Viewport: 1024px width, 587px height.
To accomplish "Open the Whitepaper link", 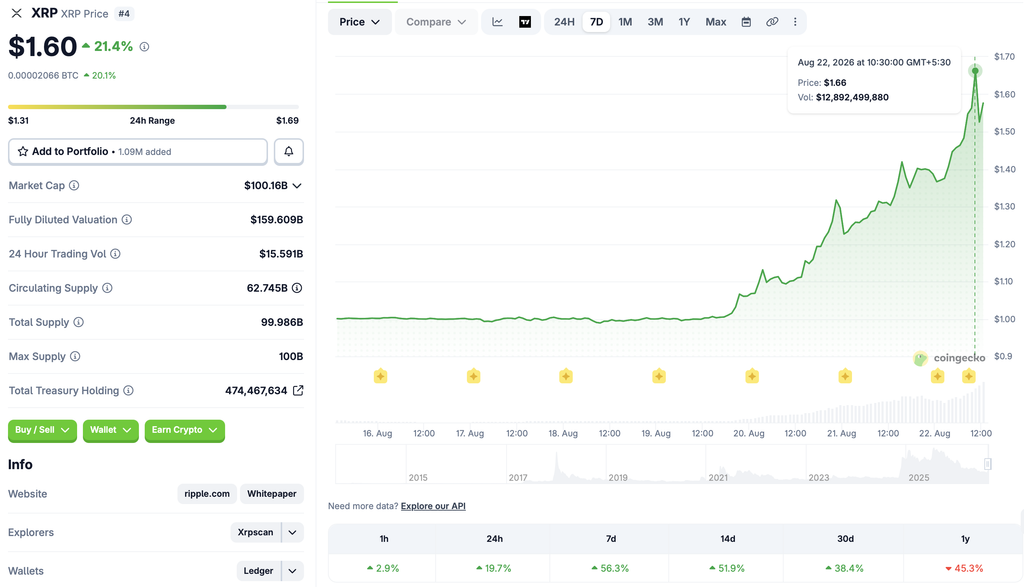I will (x=272, y=494).
